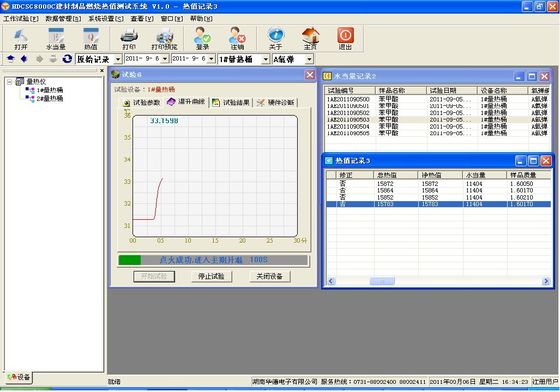560x392 pixels.
Task: Select row 1AE2011090503 in 水当量记录2
Action: [438, 120]
